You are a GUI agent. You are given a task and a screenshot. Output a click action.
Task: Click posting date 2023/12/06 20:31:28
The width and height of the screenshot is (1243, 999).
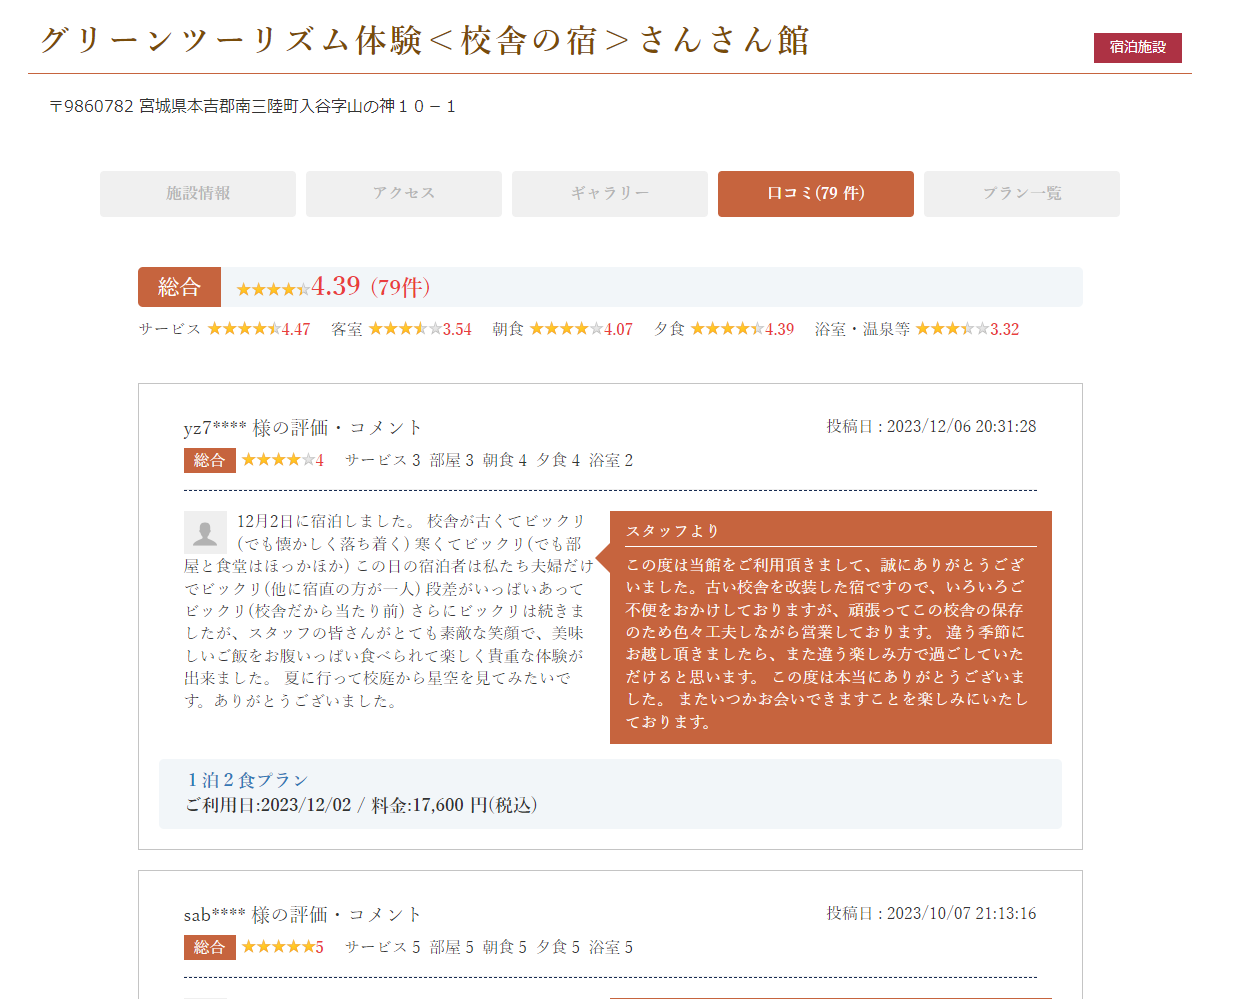931,427
